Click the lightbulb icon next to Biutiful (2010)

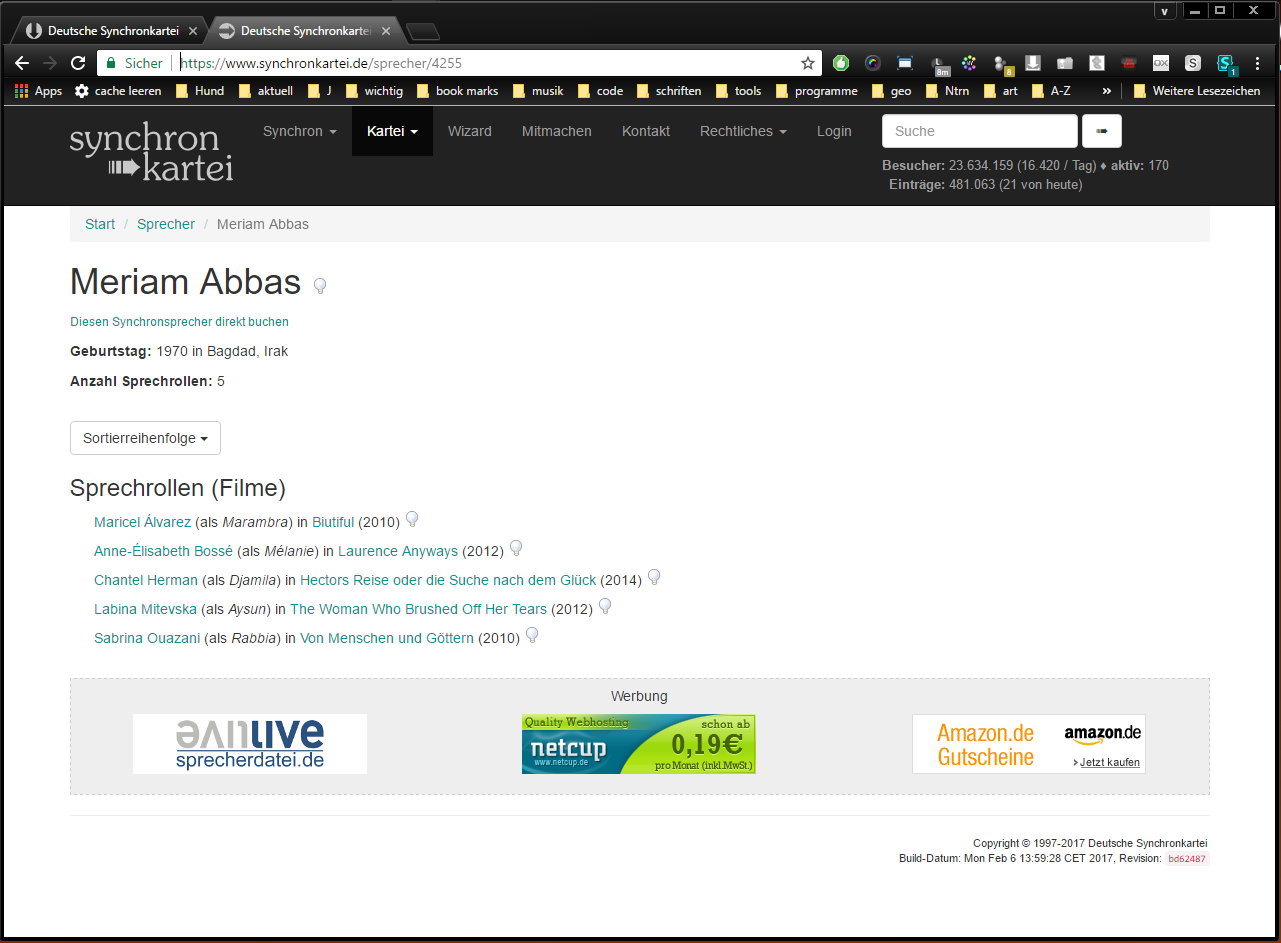click(x=411, y=520)
